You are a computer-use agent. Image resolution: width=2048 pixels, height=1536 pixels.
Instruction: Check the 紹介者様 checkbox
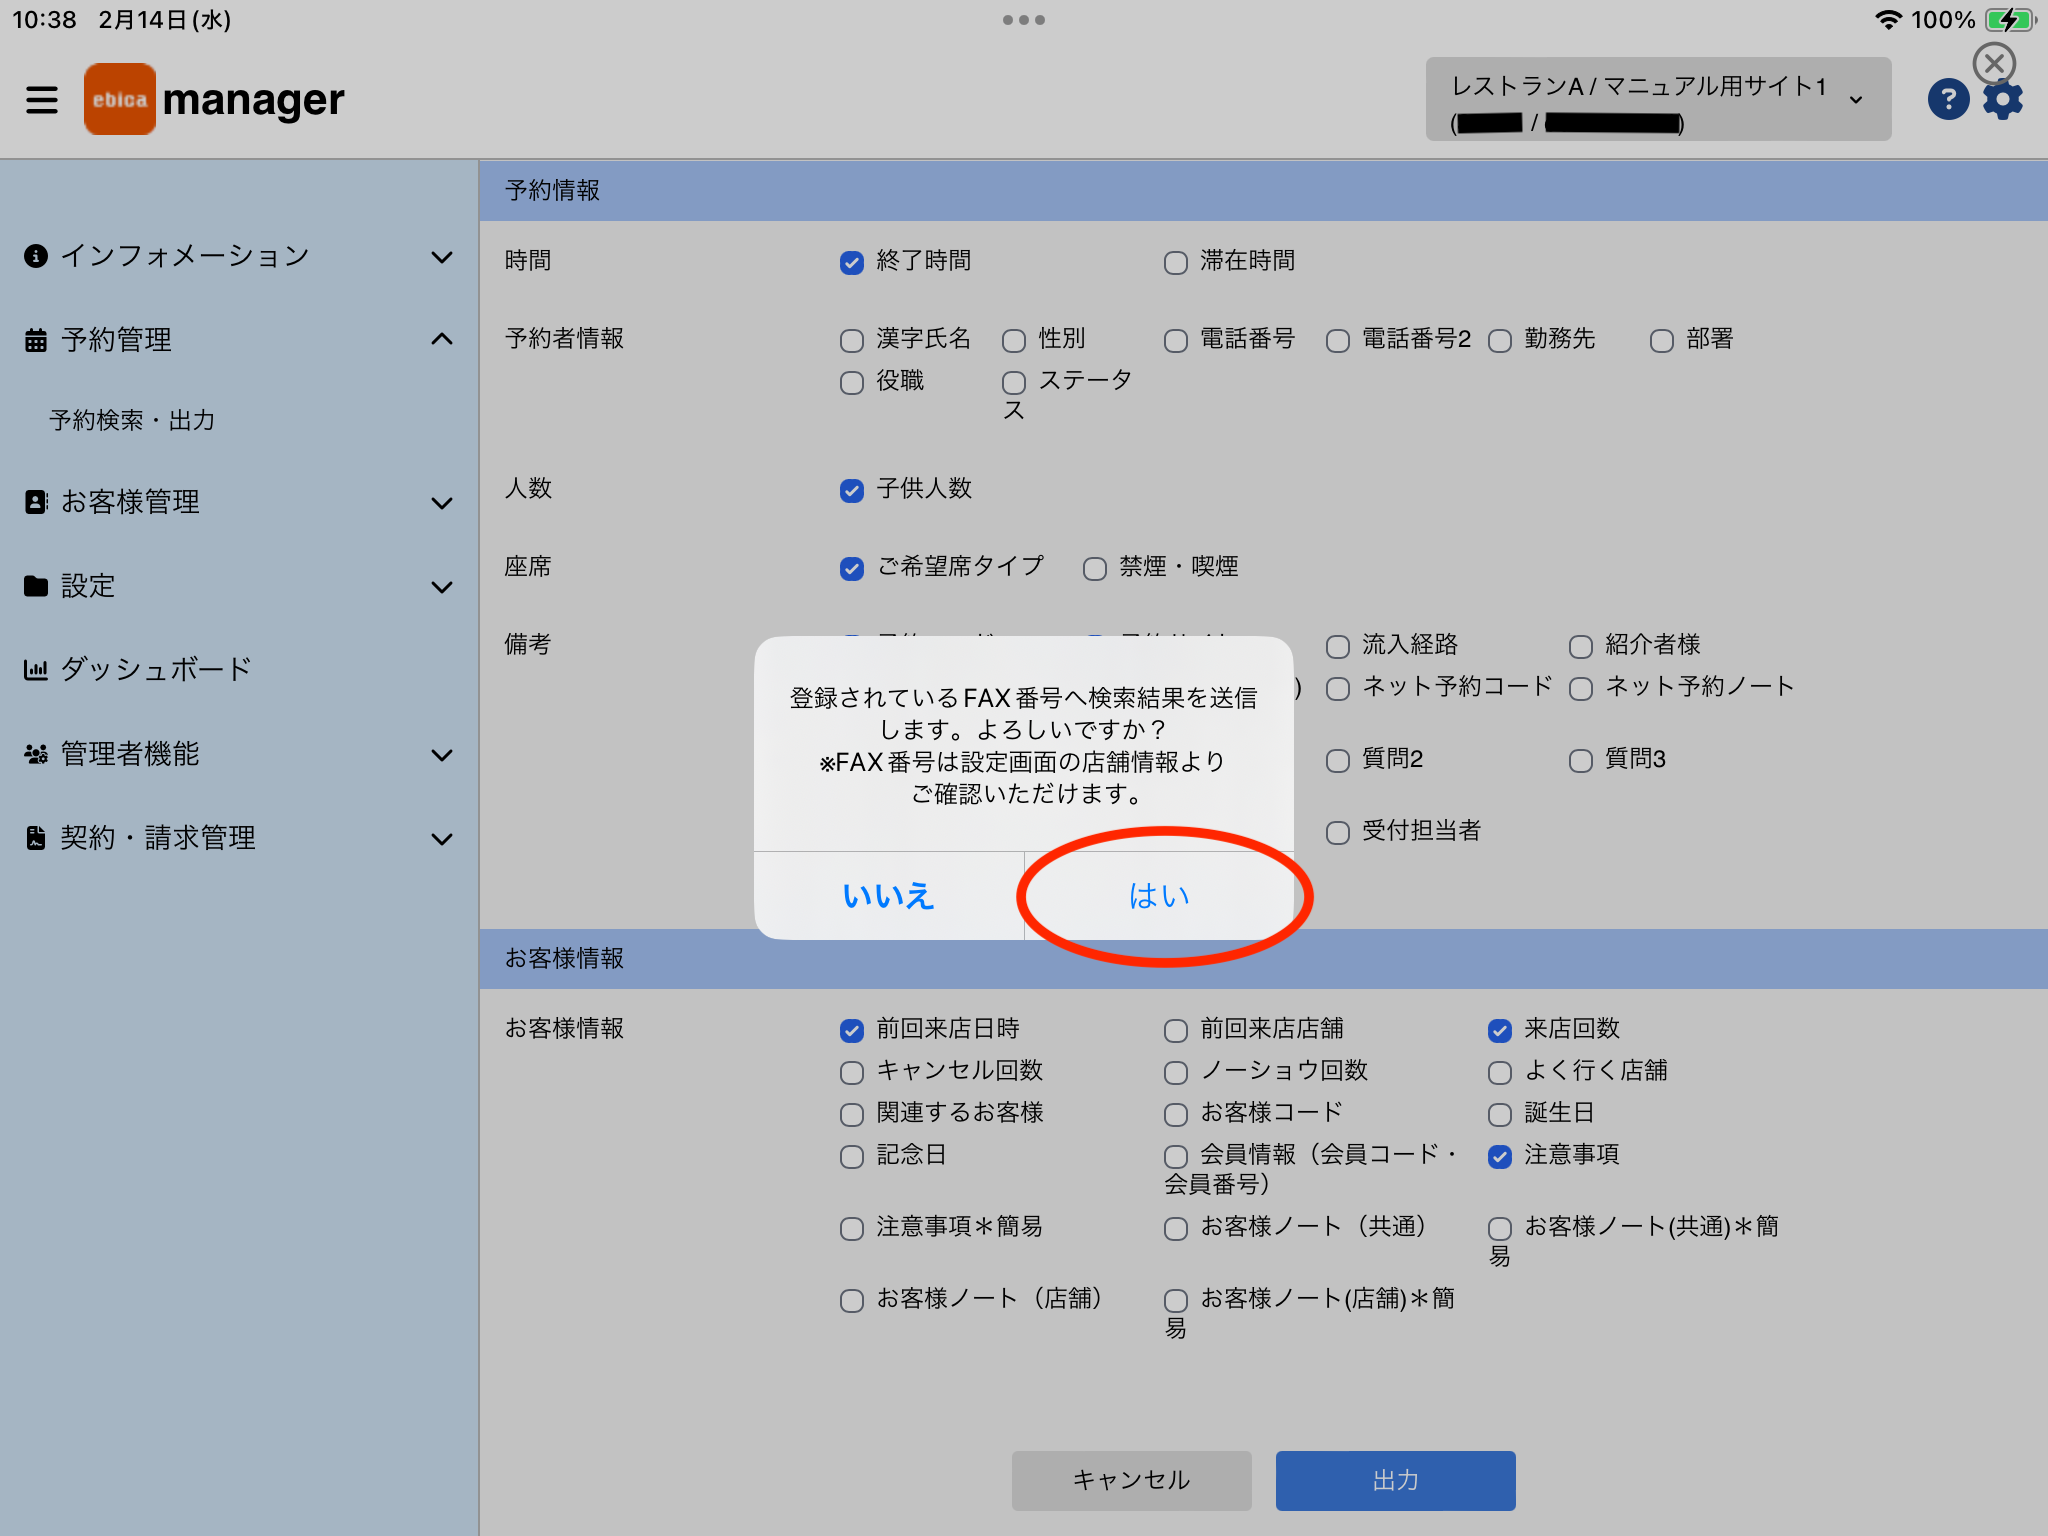pyautogui.click(x=1581, y=647)
